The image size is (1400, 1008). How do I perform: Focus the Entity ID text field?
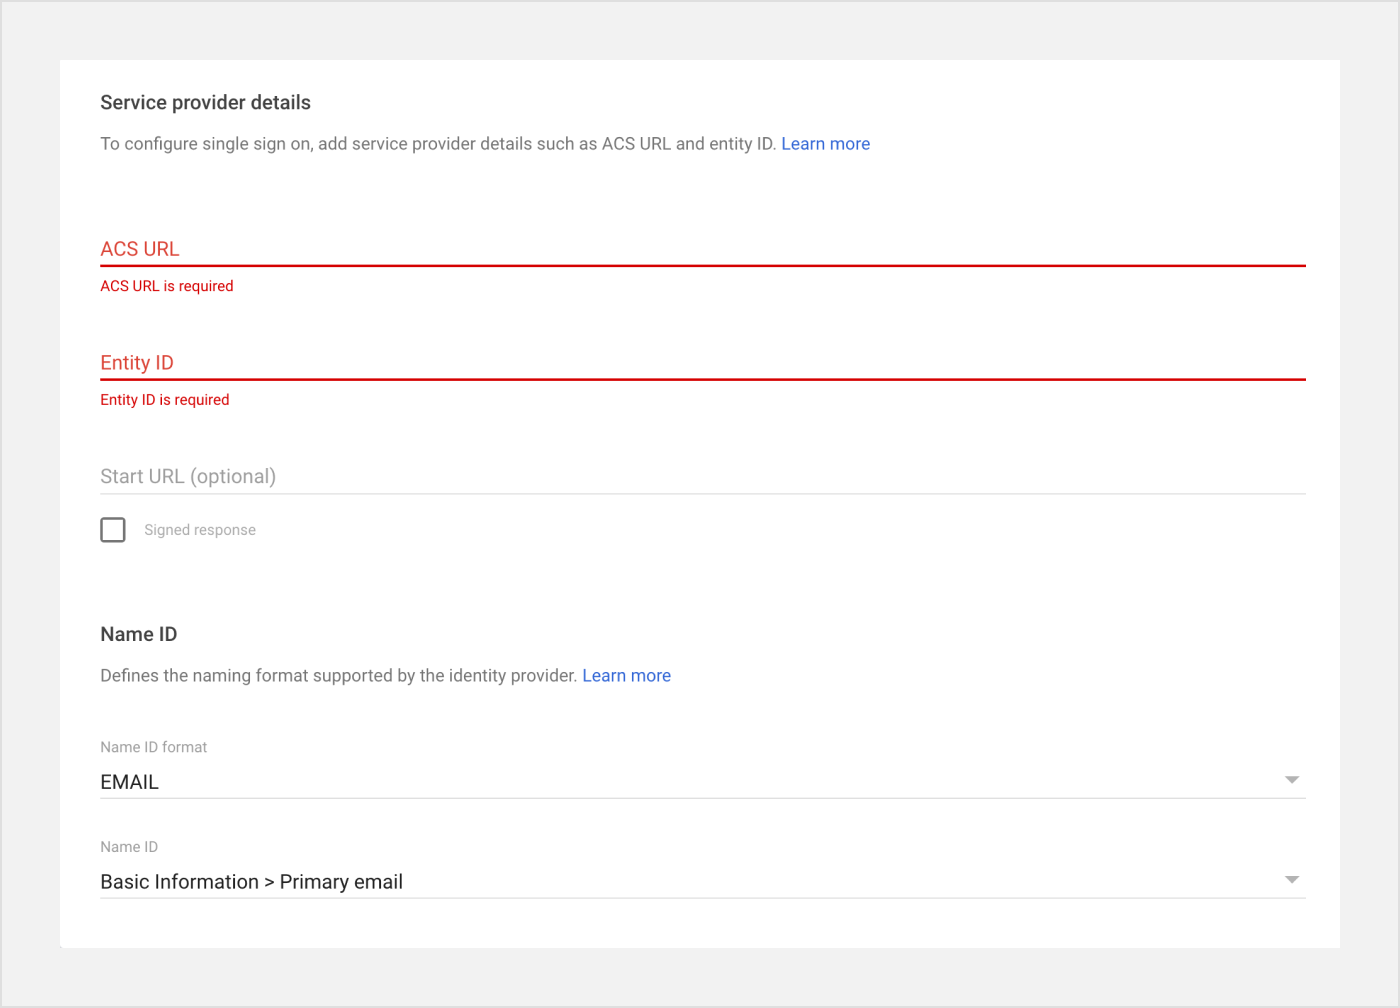(x=702, y=363)
